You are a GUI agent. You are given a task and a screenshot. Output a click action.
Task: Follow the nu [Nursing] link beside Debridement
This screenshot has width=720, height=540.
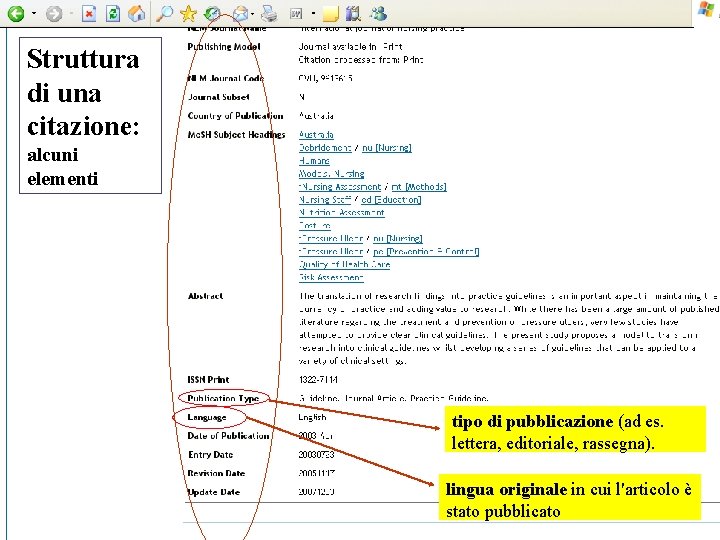[387, 147]
